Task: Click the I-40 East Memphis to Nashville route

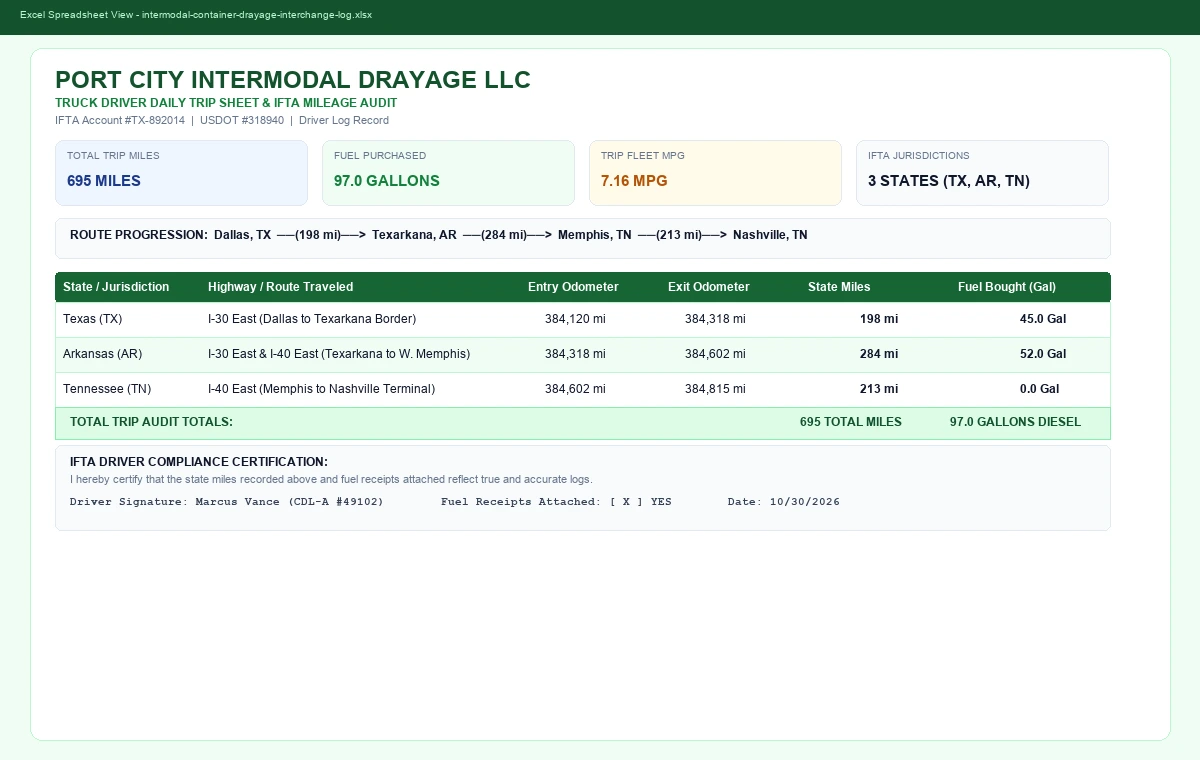Action: click(321, 389)
